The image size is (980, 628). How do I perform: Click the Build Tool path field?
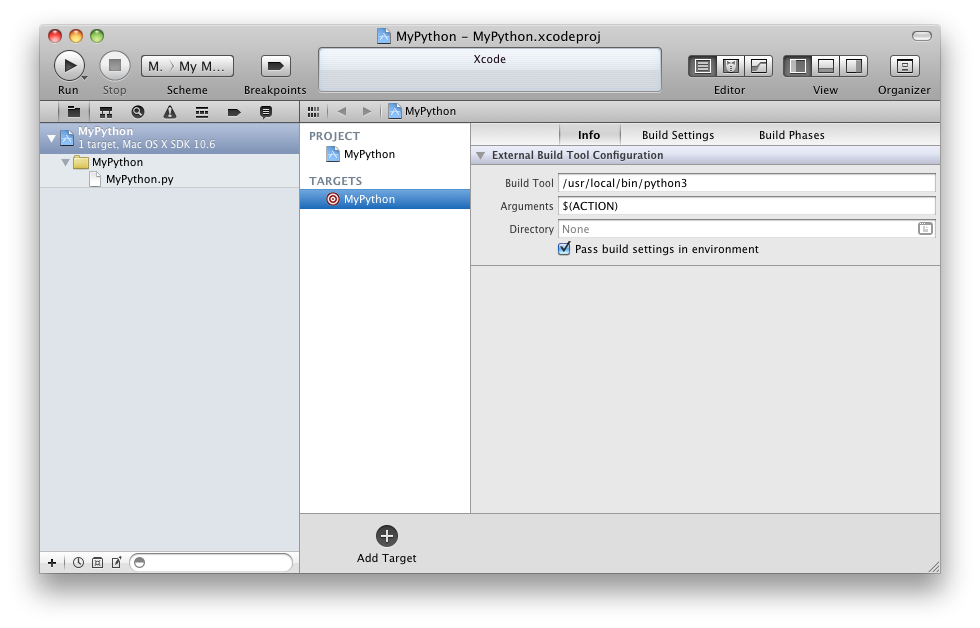(747, 183)
